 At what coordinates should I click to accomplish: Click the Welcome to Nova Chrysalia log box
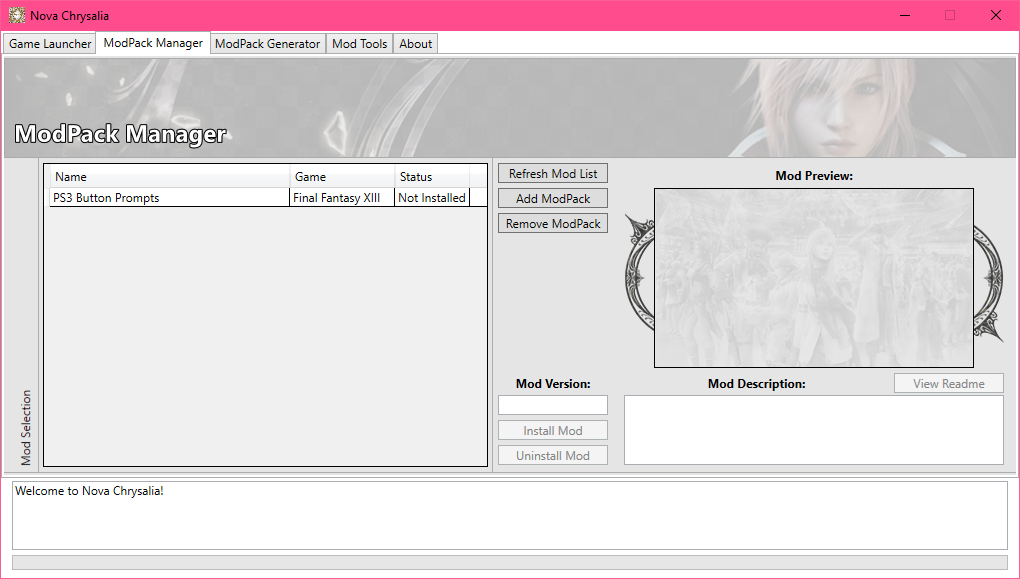pos(509,515)
